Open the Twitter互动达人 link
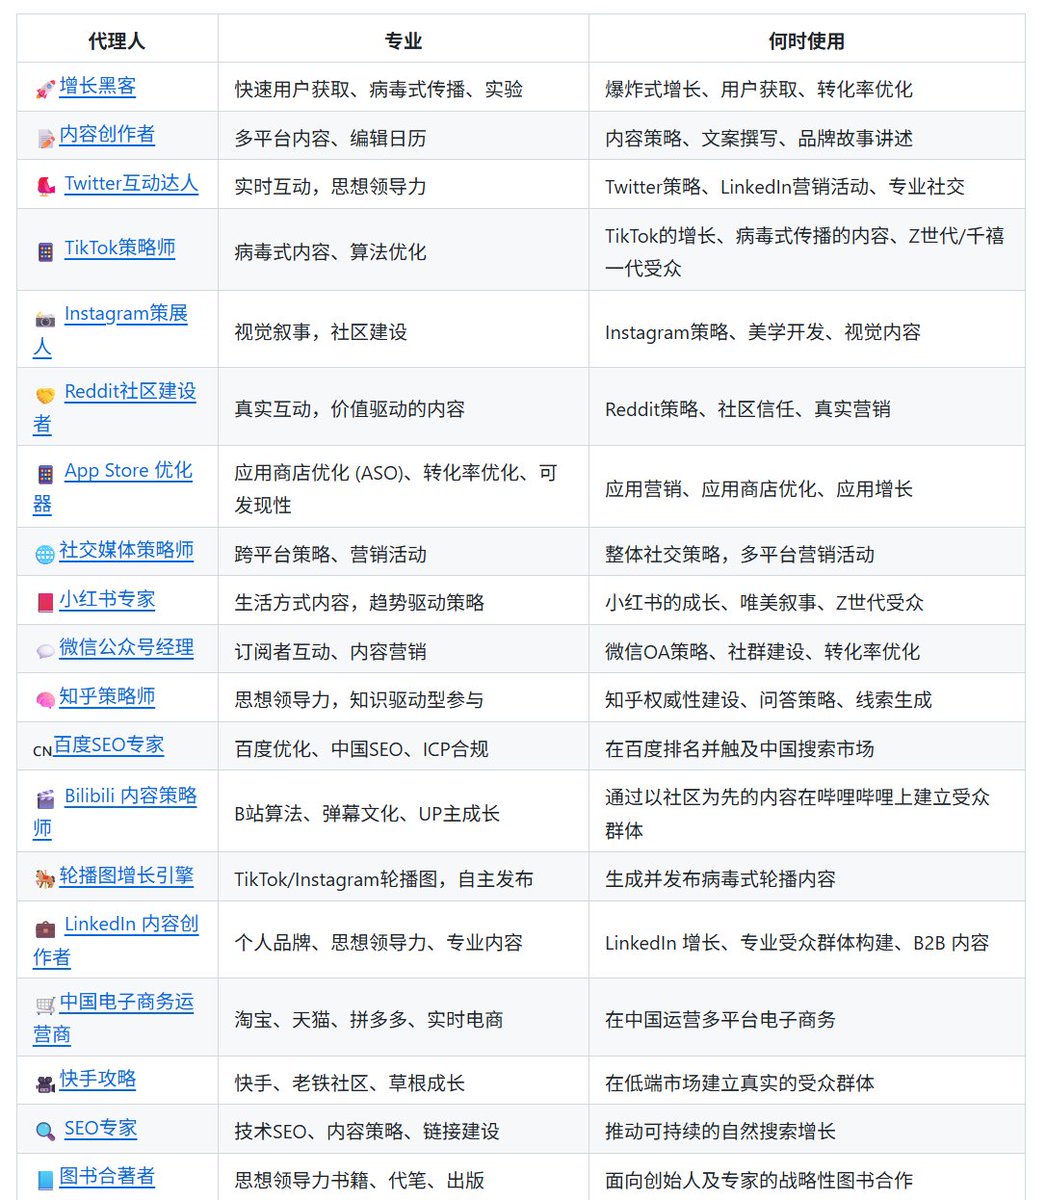Screen dimensions: 1046x1200 click(x=131, y=183)
